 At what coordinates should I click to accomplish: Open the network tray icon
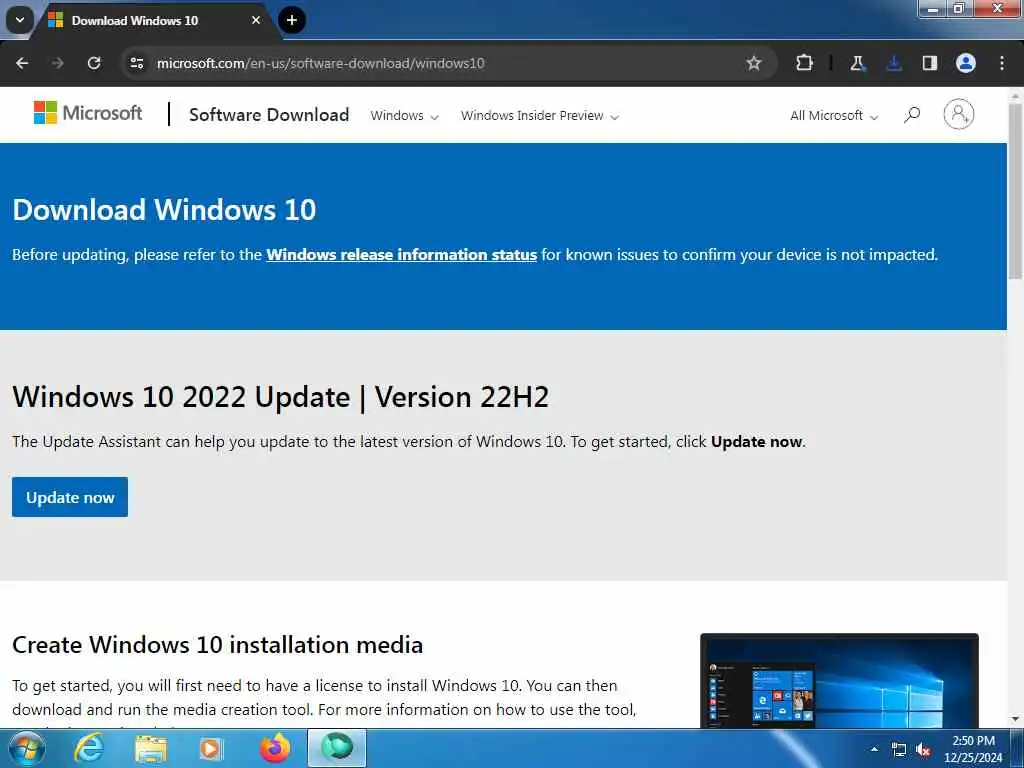[899, 750]
